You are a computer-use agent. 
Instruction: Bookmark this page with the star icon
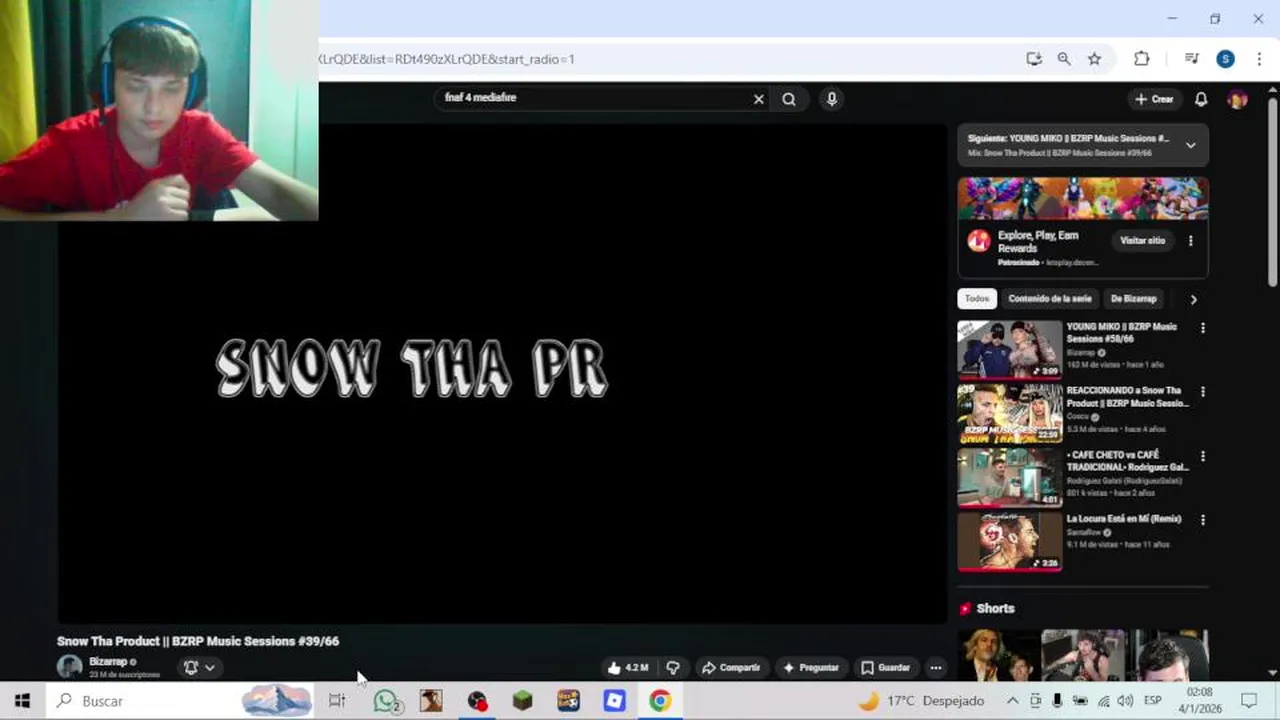point(1094,59)
